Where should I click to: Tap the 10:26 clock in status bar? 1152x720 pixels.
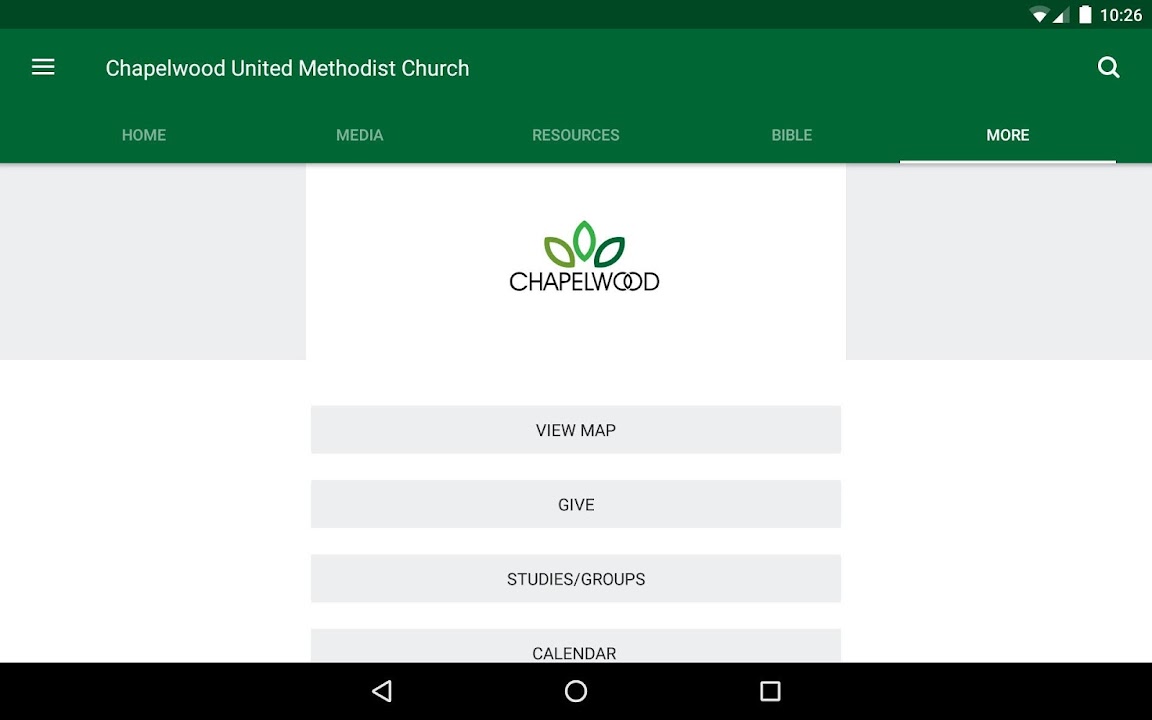(1120, 15)
